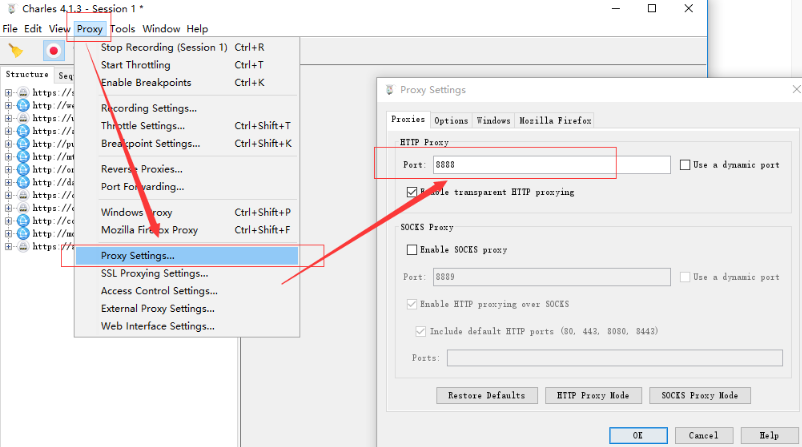Toggle Include default HTTP ports checkbox
The image size is (802, 447).
(x=420, y=331)
